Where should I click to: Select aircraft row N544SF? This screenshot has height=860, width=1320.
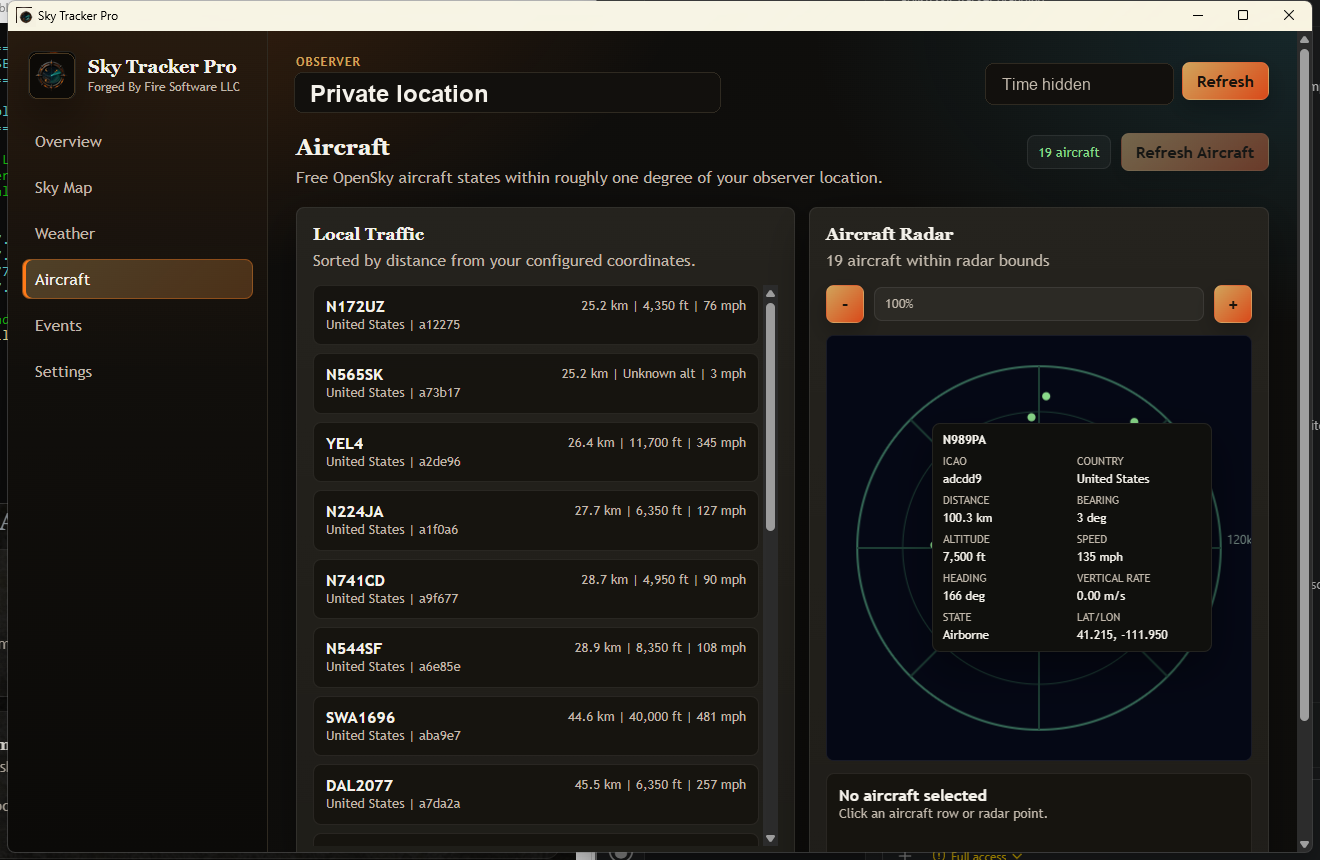pyautogui.click(x=535, y=657)
